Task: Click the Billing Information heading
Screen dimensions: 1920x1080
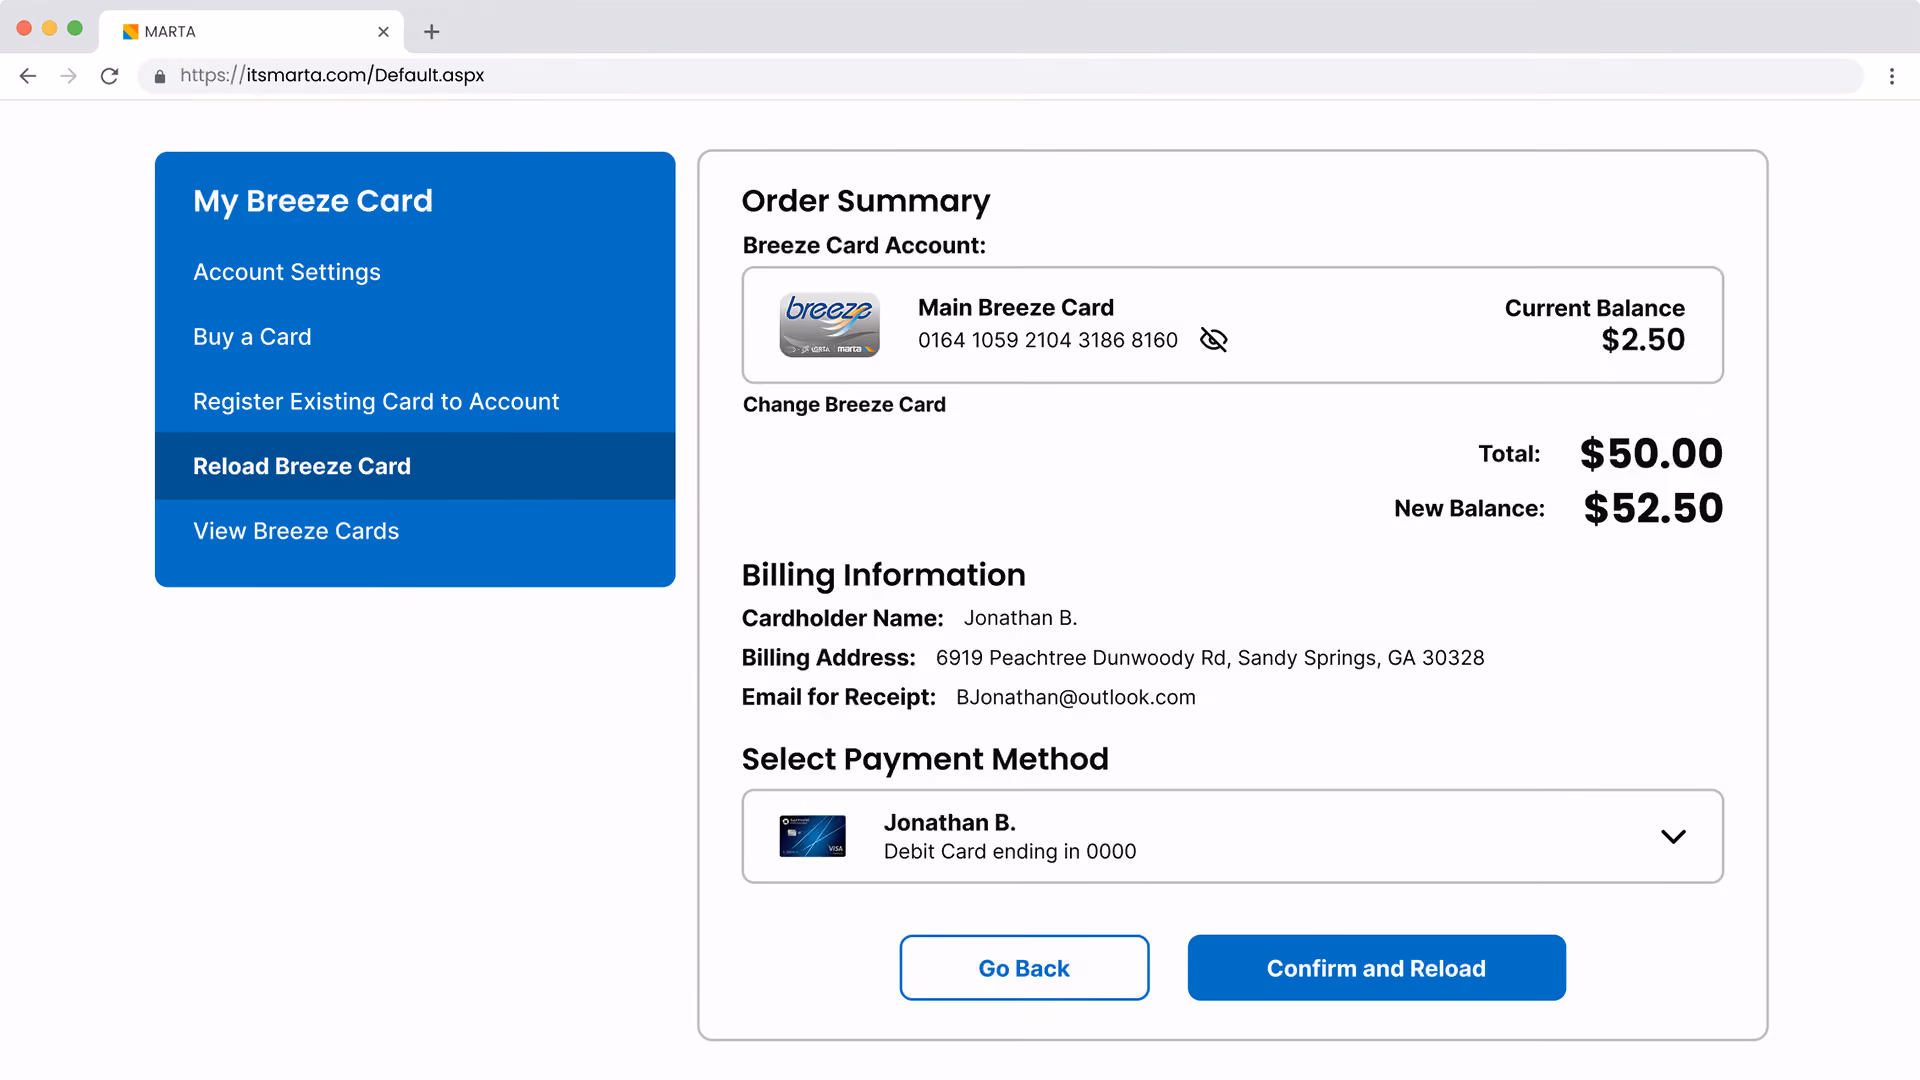Action: tap(884, 575)
